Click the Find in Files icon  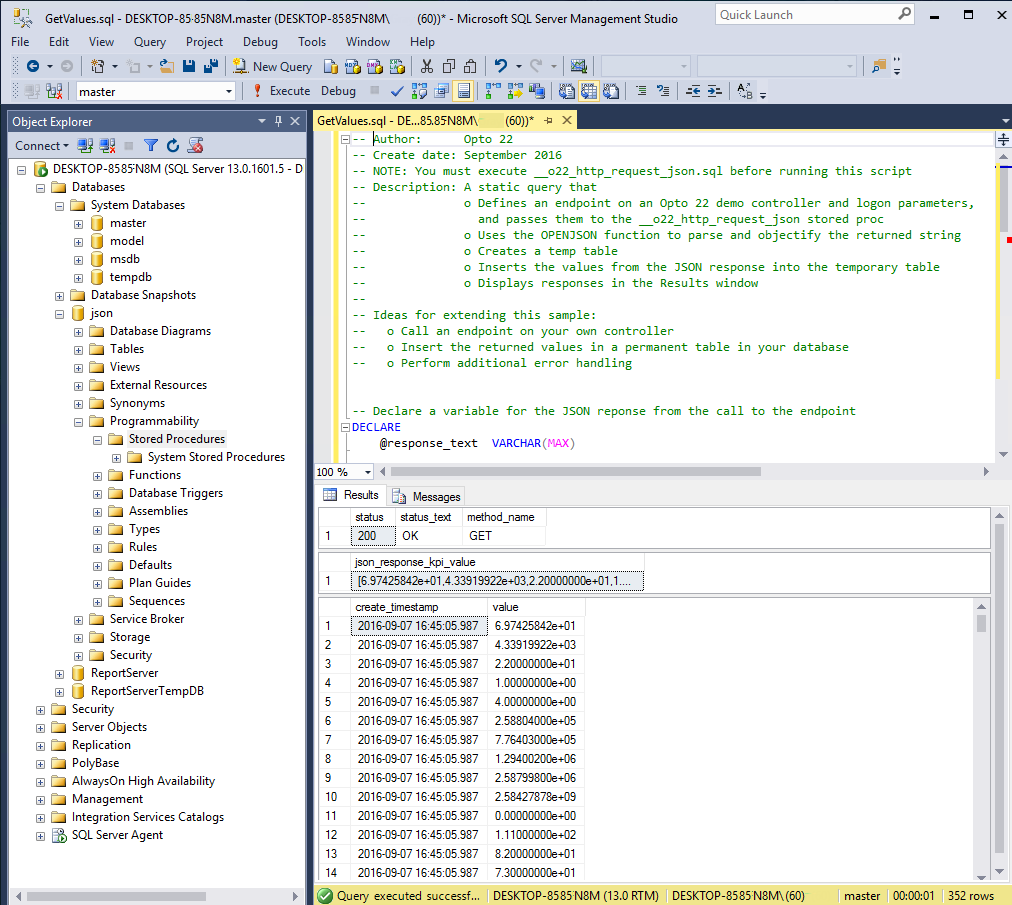point(879,66)
